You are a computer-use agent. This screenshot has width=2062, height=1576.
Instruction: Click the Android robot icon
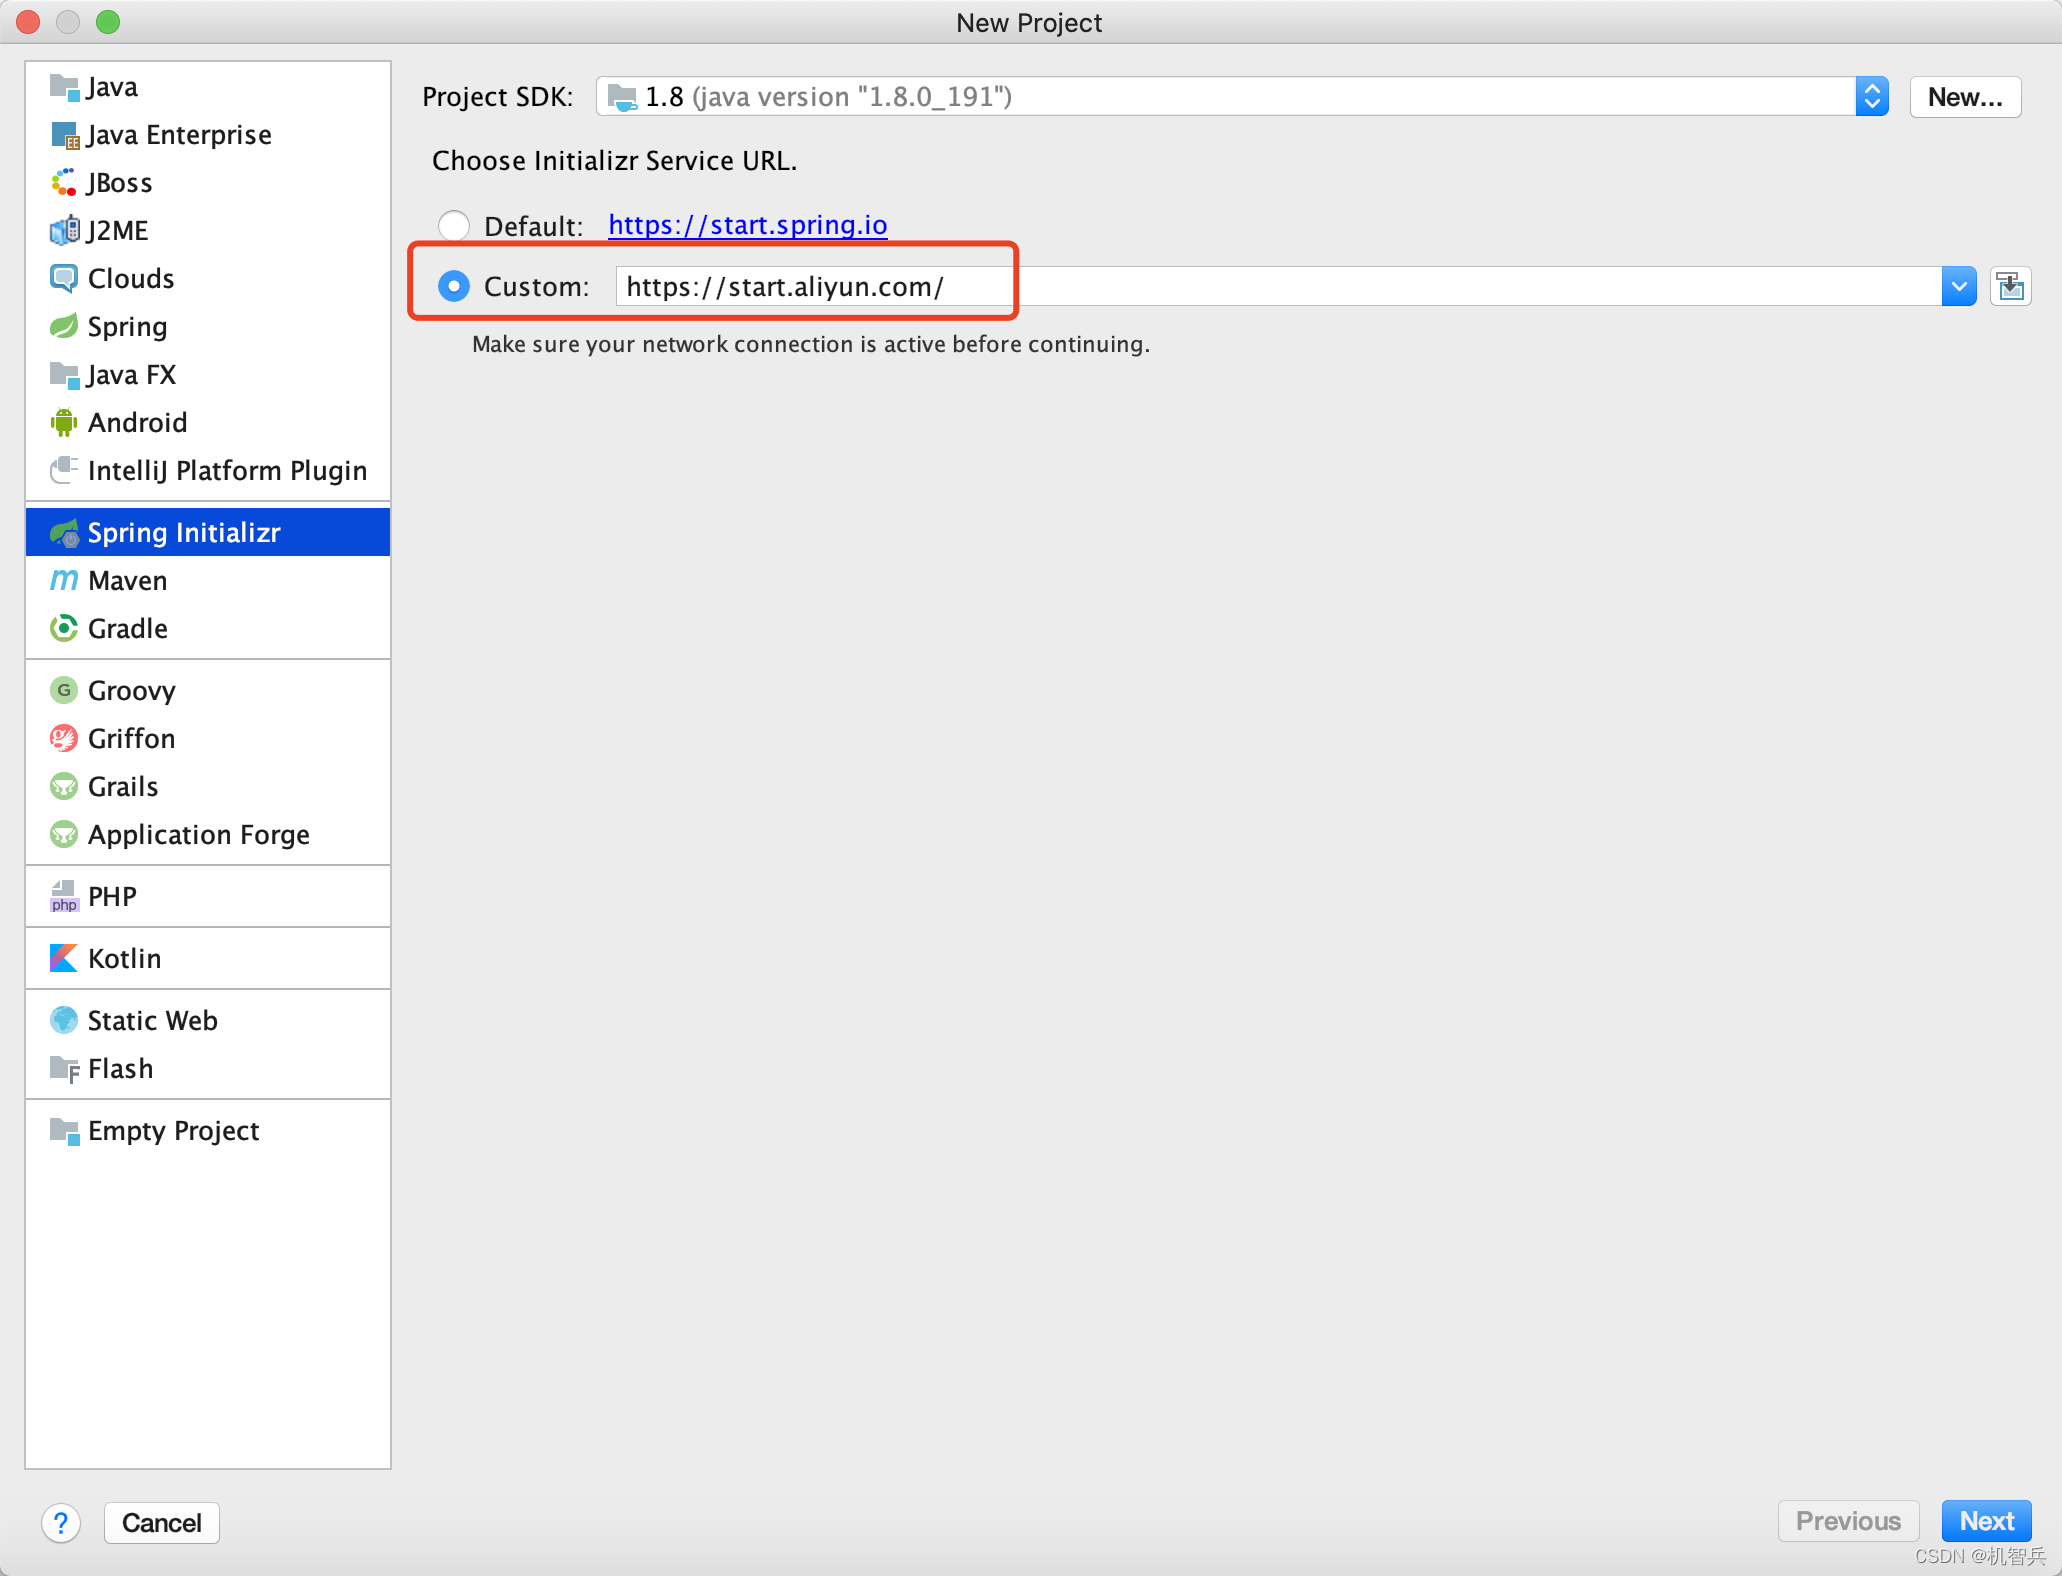pos(63,423)
